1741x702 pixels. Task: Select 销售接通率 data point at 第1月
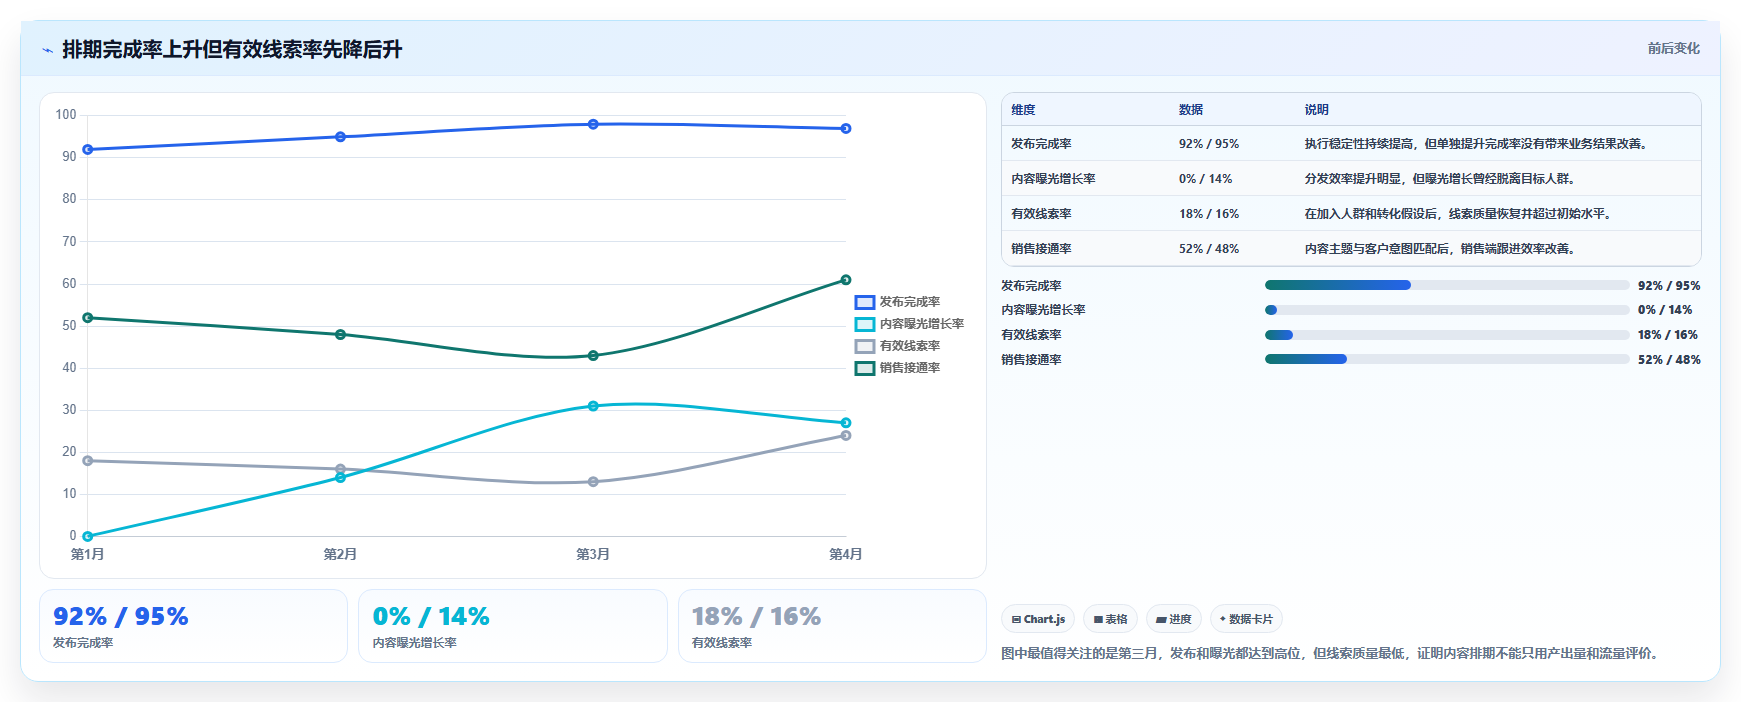[88, 318]
